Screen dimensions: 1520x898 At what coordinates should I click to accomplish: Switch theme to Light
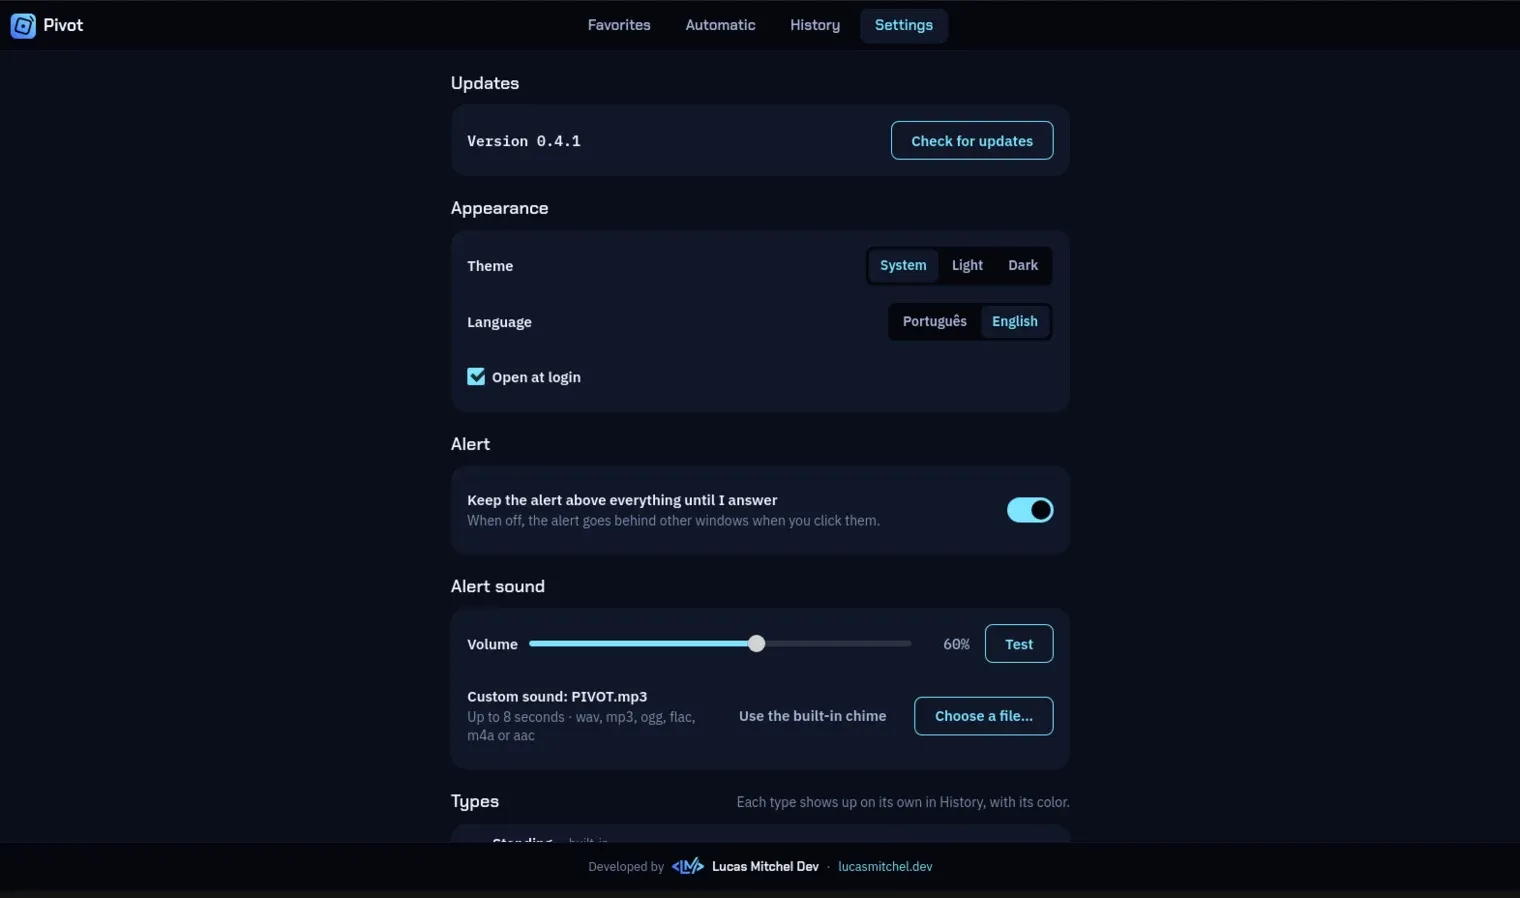[x=967, y=265]
